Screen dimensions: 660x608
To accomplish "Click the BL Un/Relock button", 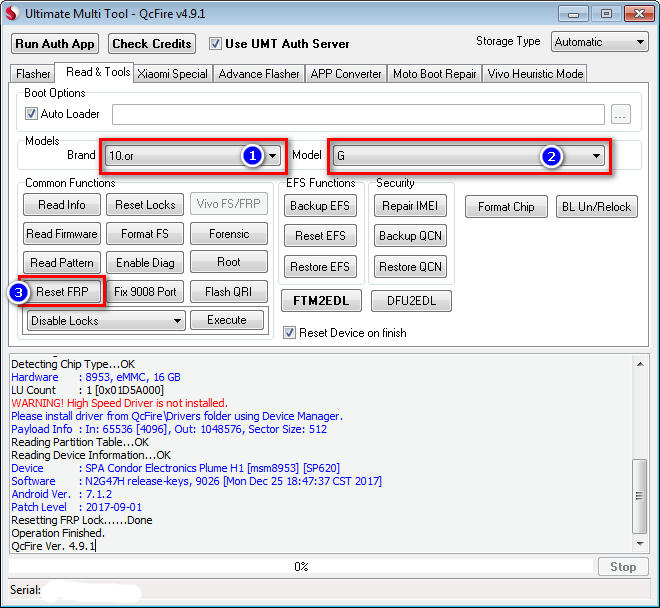I will point(596,207).
